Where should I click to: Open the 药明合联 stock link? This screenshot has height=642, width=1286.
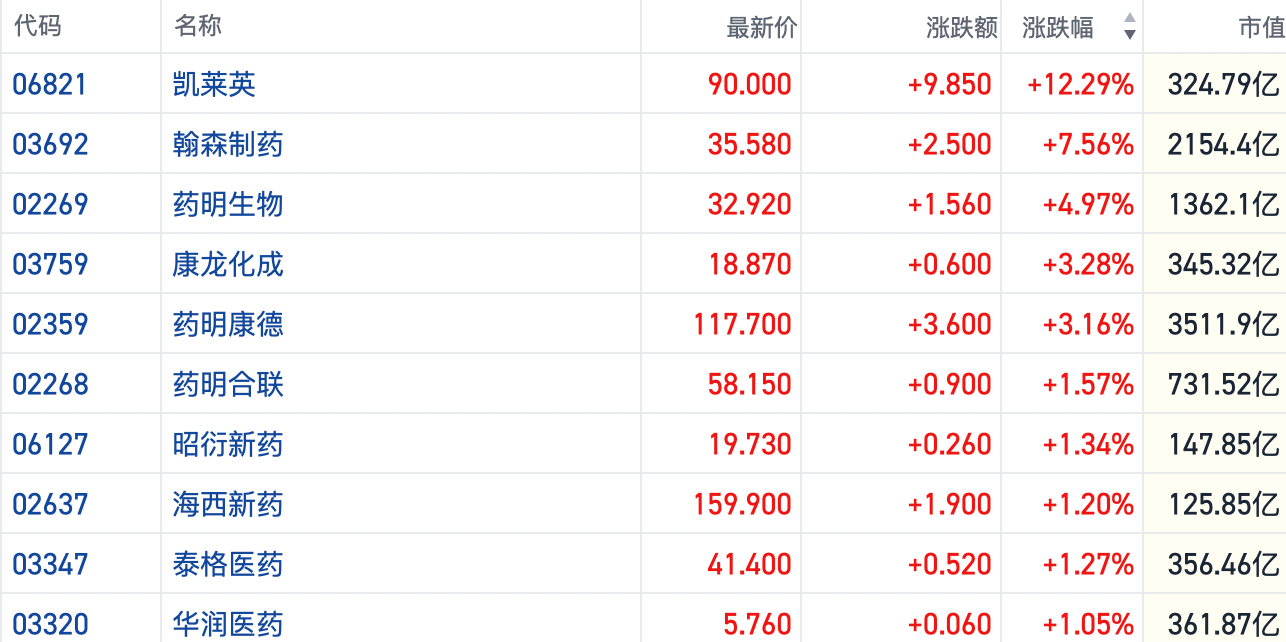click(228, 384)
